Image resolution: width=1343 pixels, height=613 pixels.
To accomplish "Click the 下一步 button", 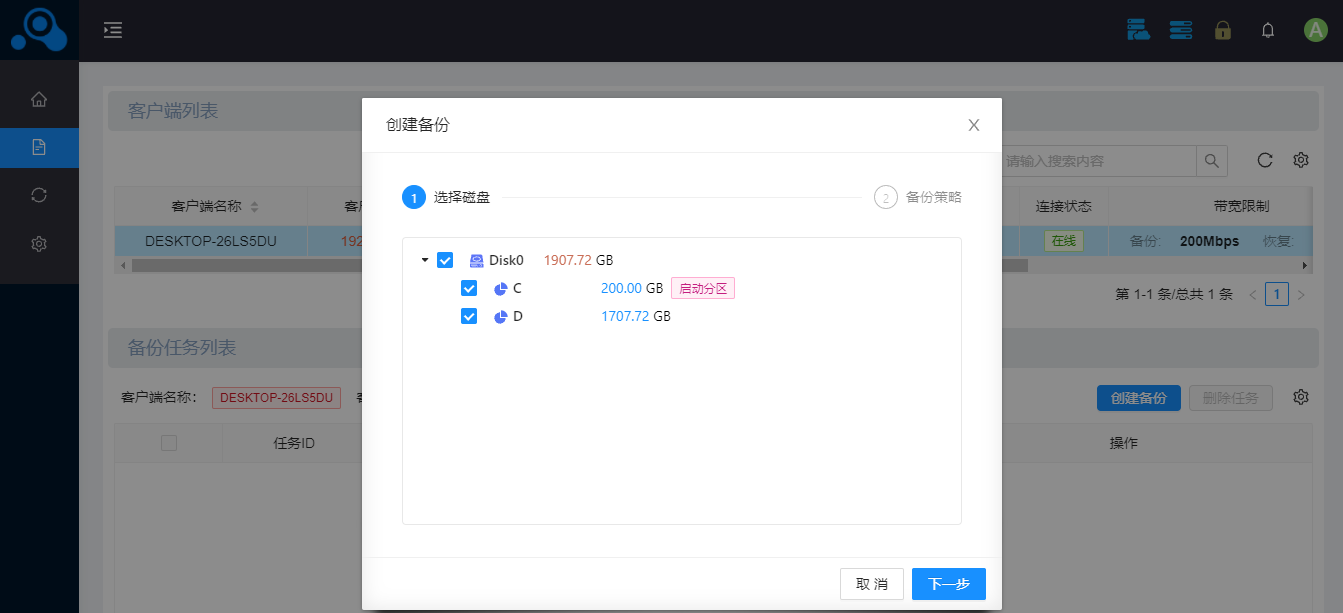I will click(x=948, y=584).
